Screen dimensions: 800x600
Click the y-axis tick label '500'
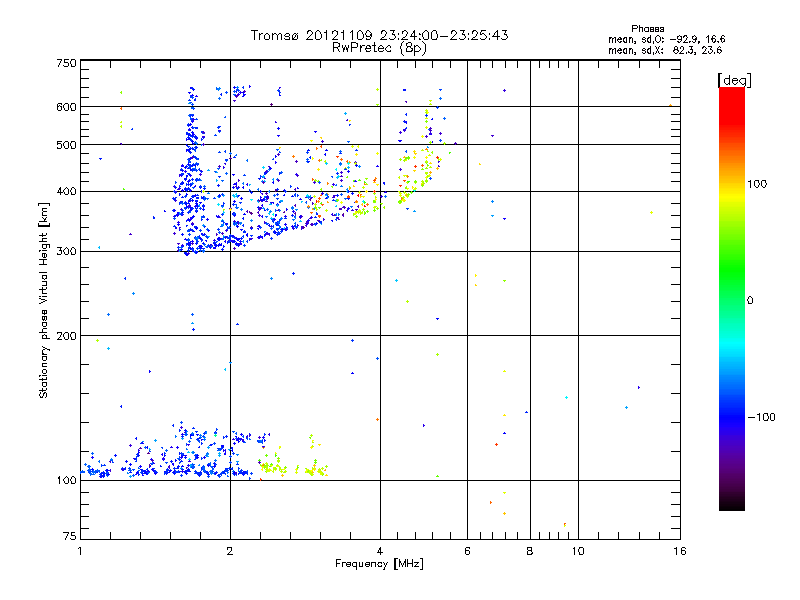click(66, 144)
